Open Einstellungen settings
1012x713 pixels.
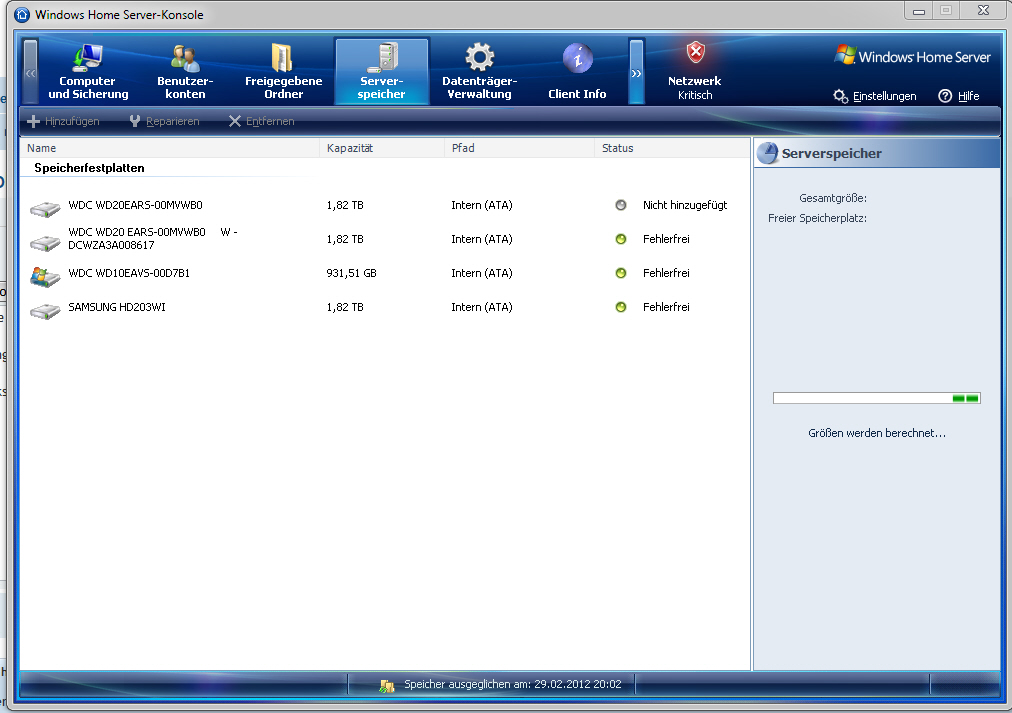point(875,96)
